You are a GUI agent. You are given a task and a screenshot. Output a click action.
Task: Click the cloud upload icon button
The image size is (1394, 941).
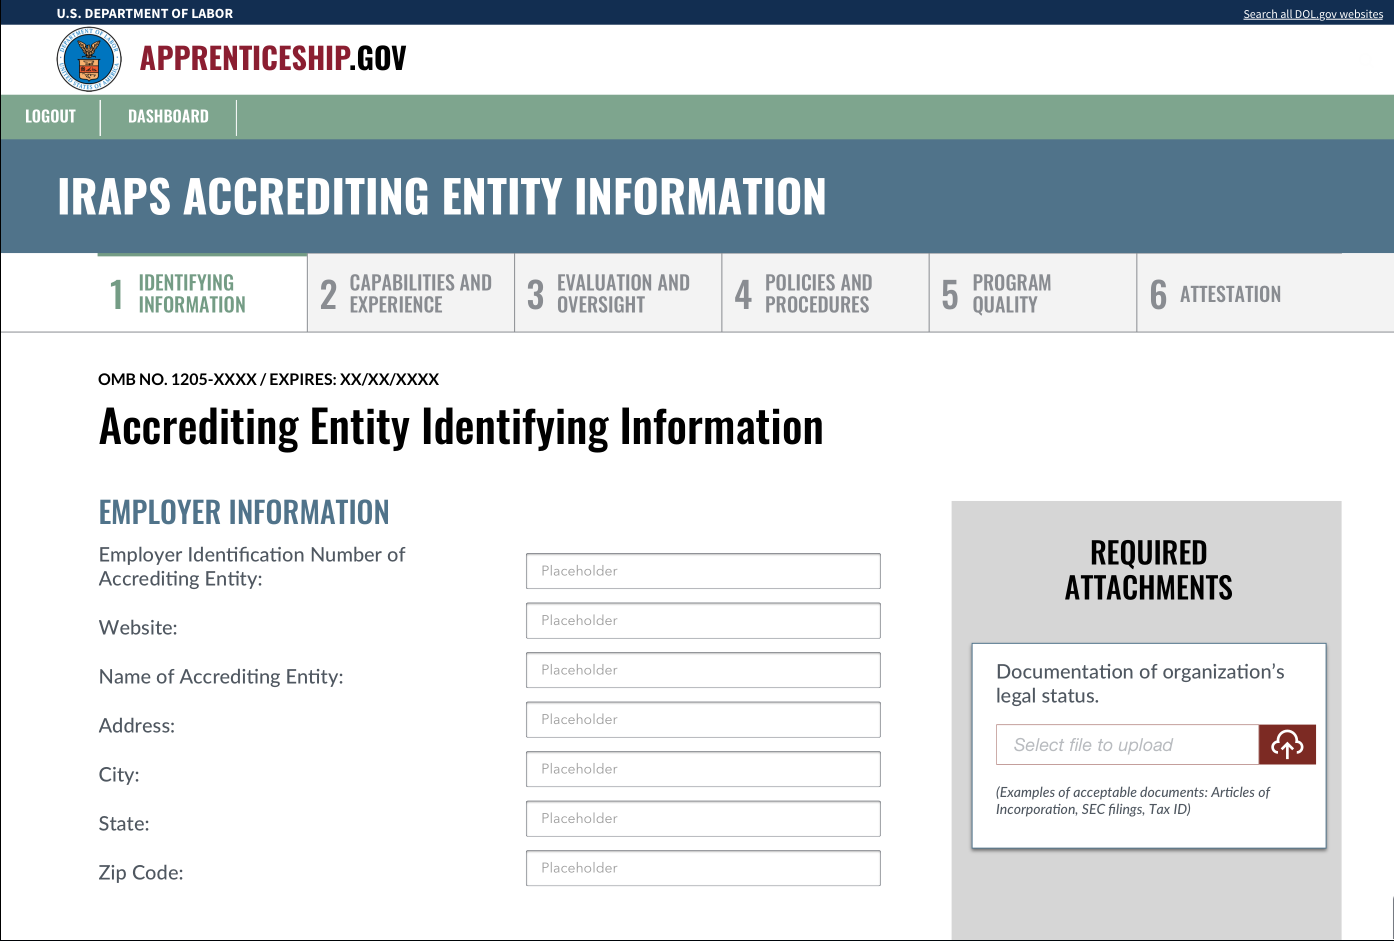1287,744
